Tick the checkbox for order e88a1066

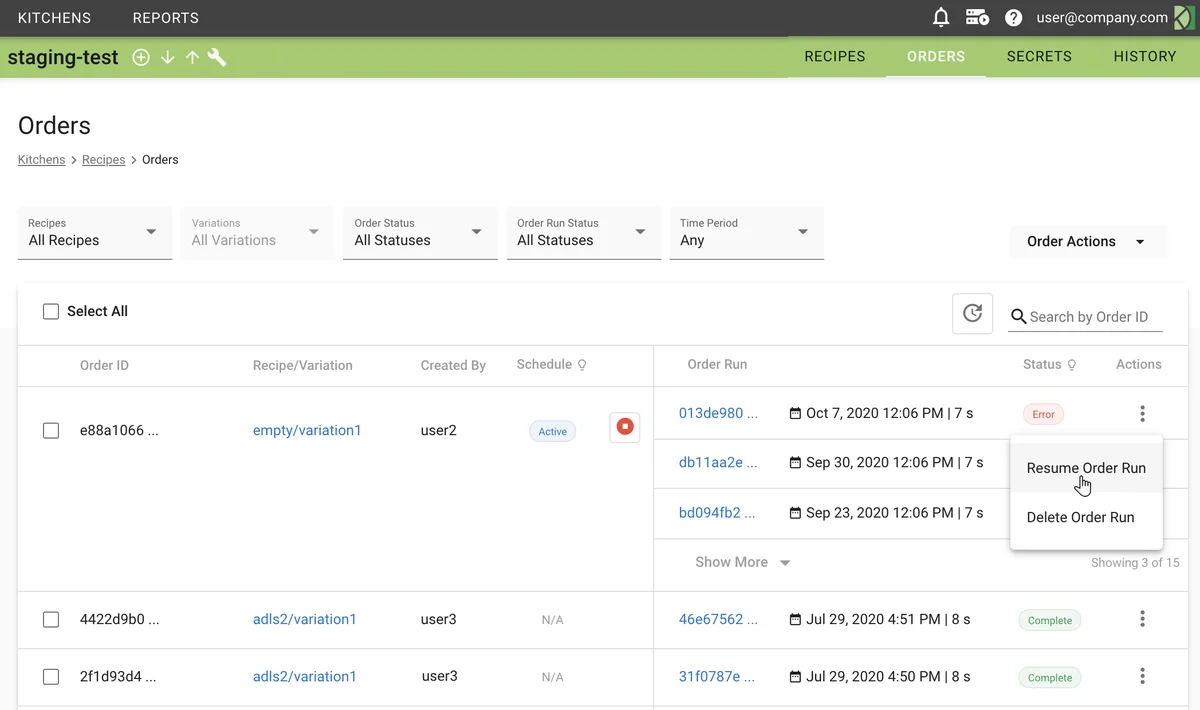coord(51,431)
